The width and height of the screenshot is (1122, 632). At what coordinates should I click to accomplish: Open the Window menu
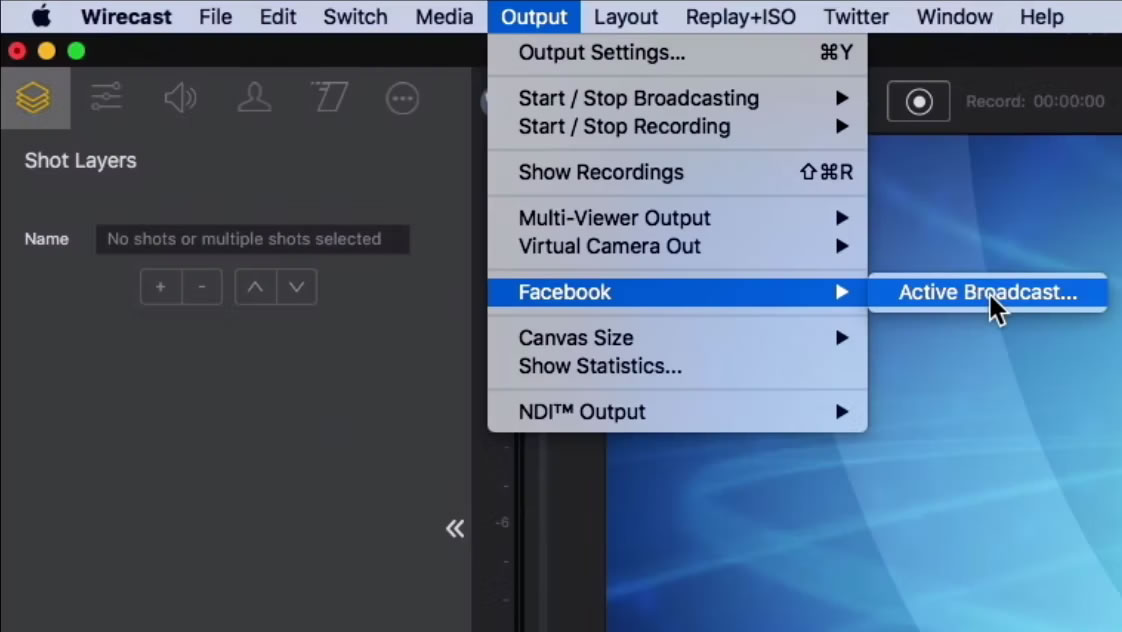(955, 16)
